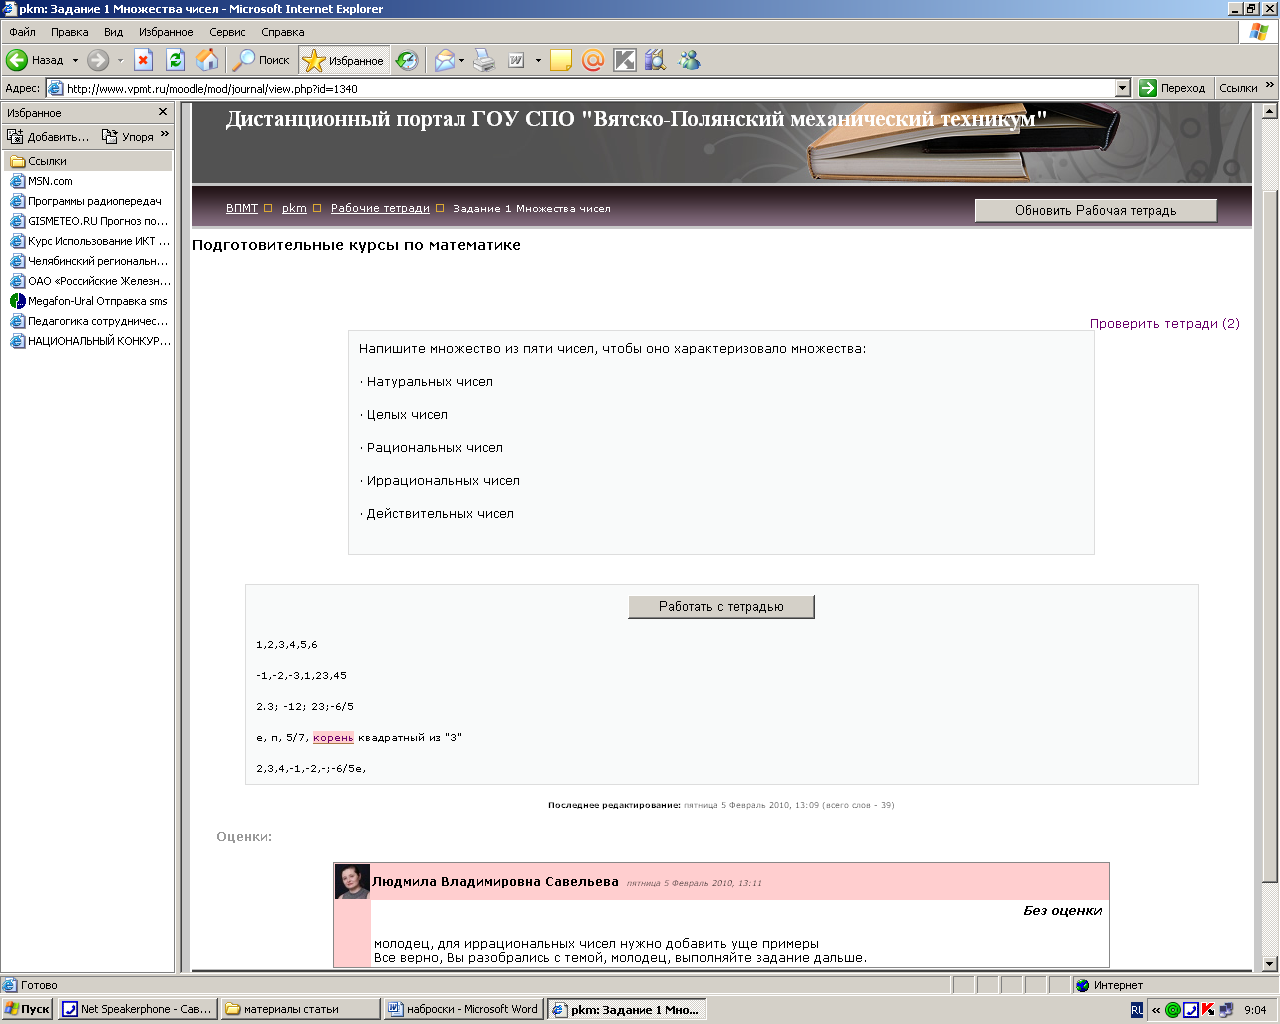This screenshot has width=1280, height=1024.
Task: Click the RU language indicator in tray
Action: point(1136,1010)
